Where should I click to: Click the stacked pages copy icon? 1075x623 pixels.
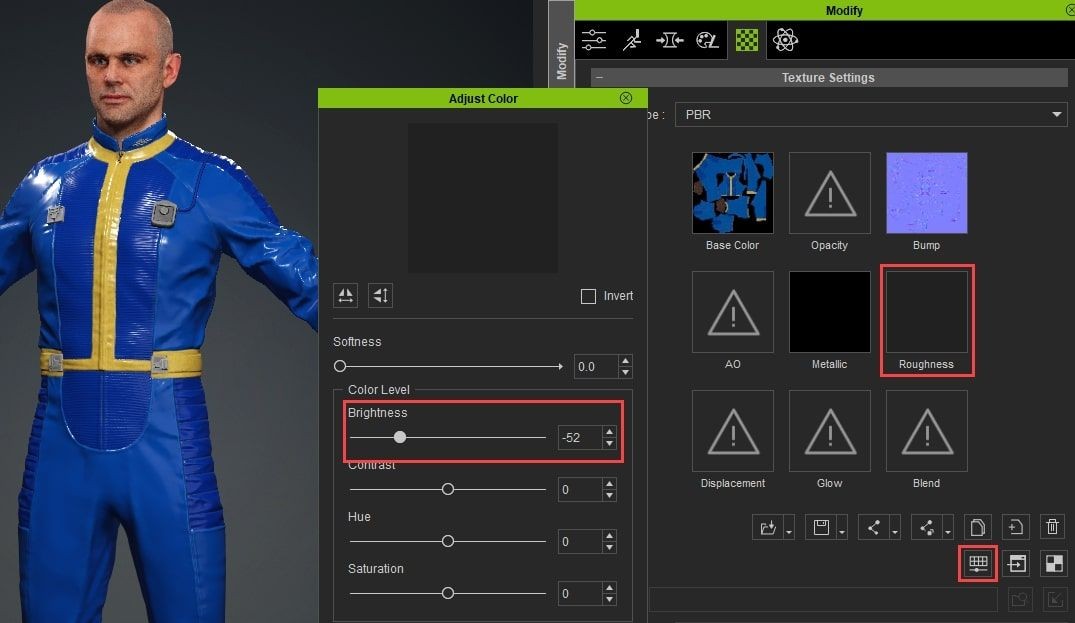978,527
